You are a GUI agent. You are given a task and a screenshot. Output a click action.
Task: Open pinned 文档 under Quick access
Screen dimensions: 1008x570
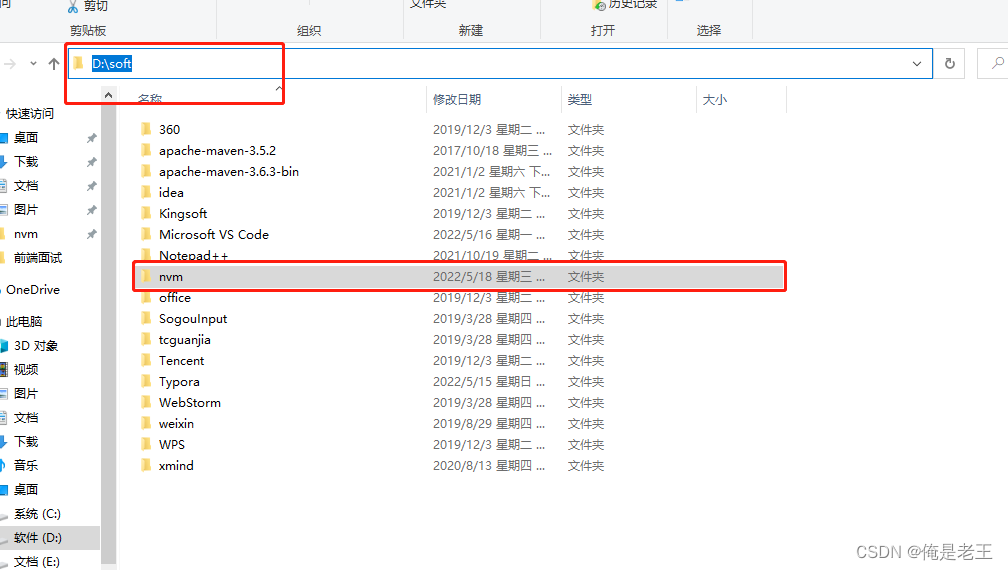26,186
